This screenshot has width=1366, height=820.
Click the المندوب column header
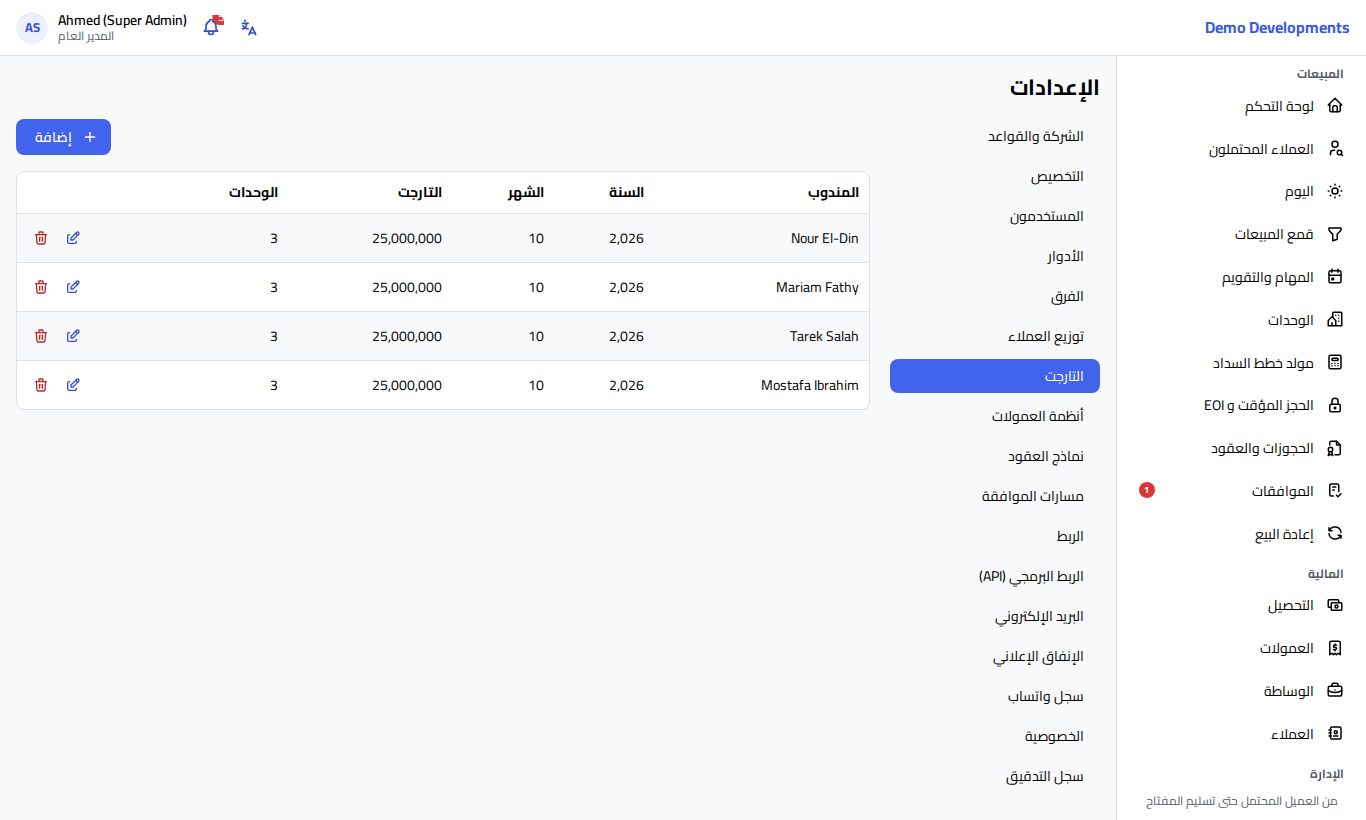(x=833, y=192)
